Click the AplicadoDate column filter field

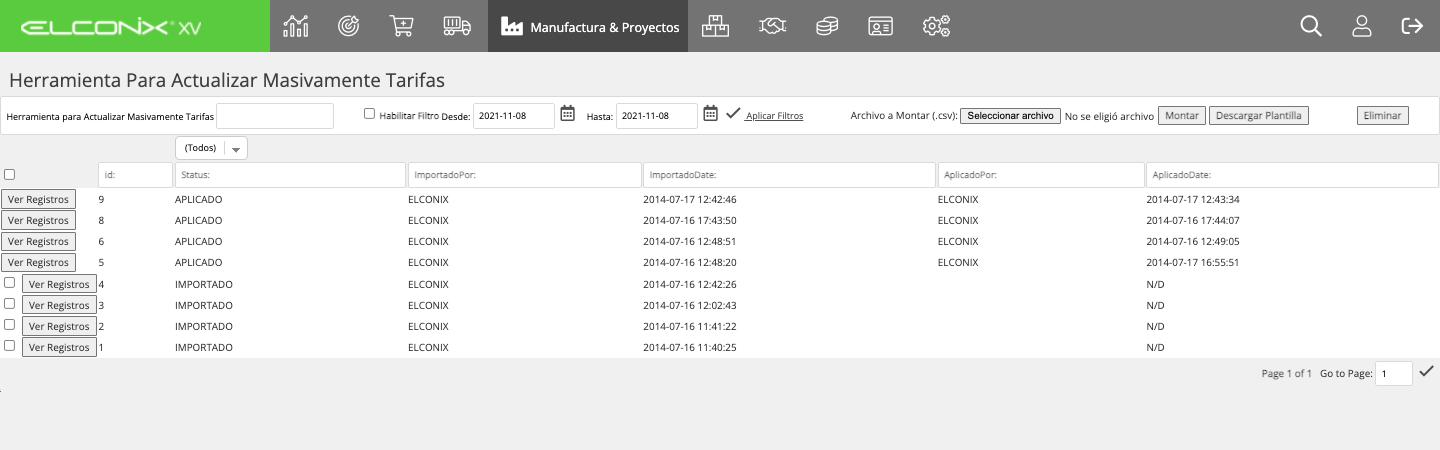pos(1292,175)
